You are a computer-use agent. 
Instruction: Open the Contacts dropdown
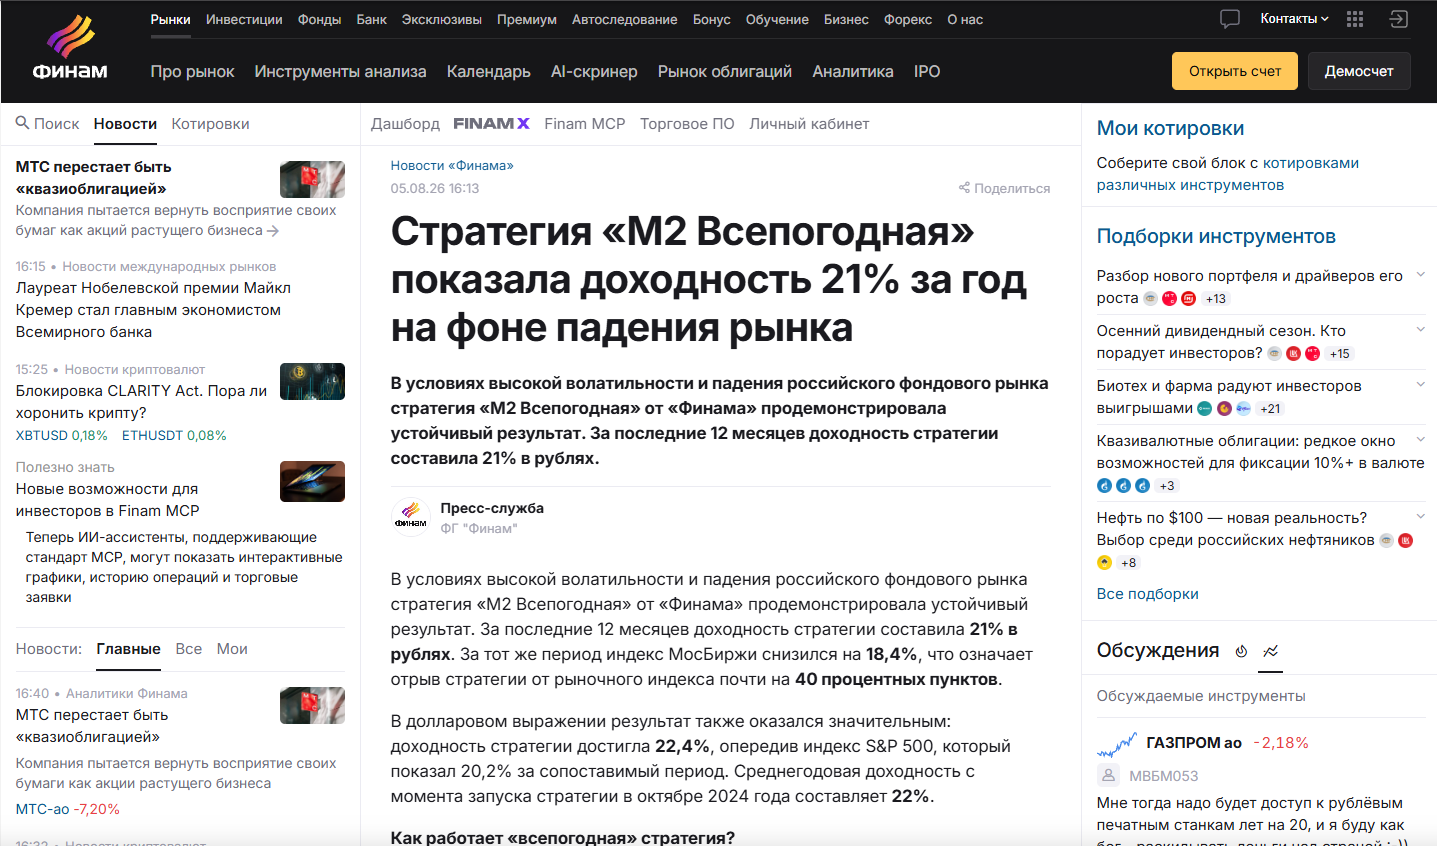[1294, 19]
